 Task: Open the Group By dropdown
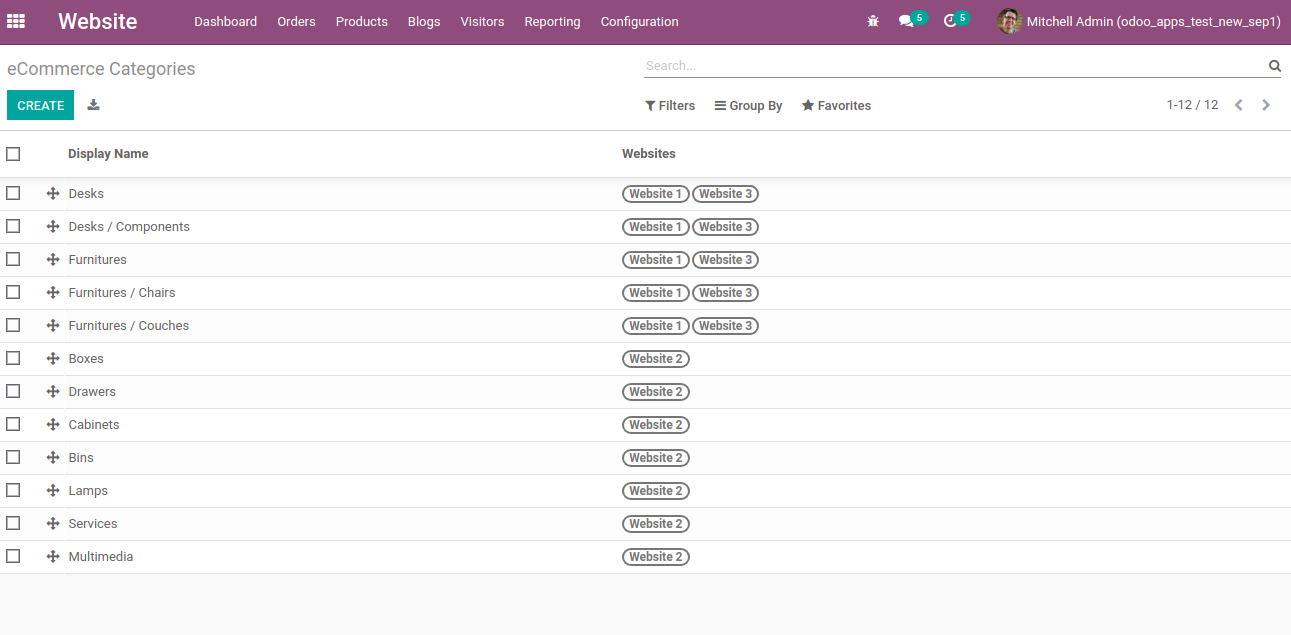(748, 106)
